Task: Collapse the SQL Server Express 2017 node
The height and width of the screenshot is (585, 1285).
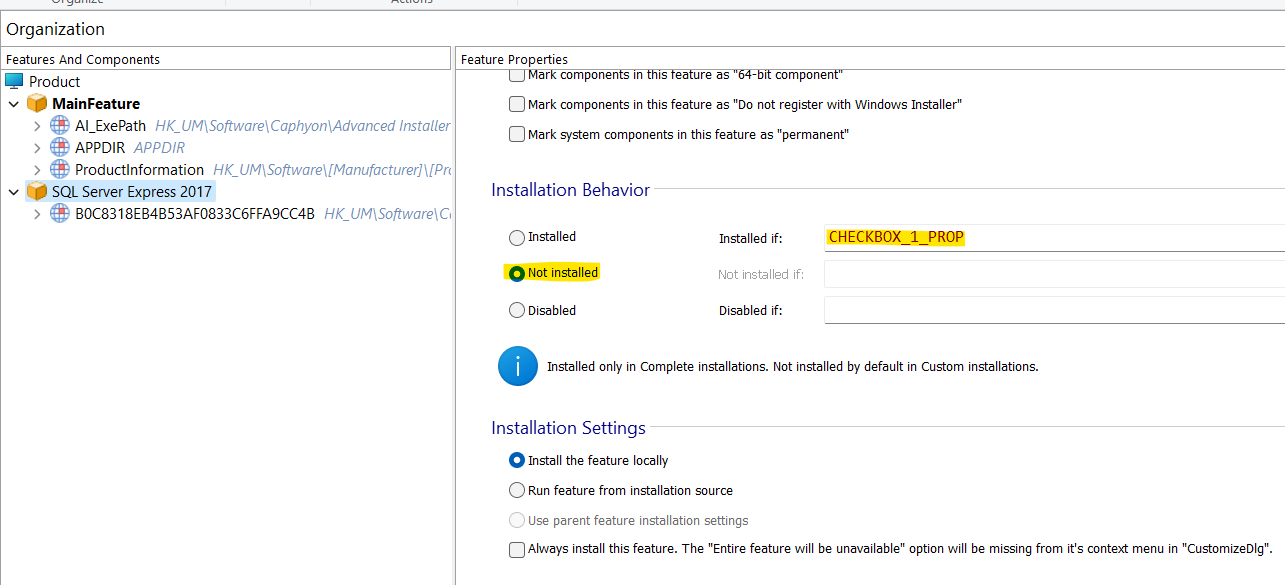Action: tap(13, 191)
